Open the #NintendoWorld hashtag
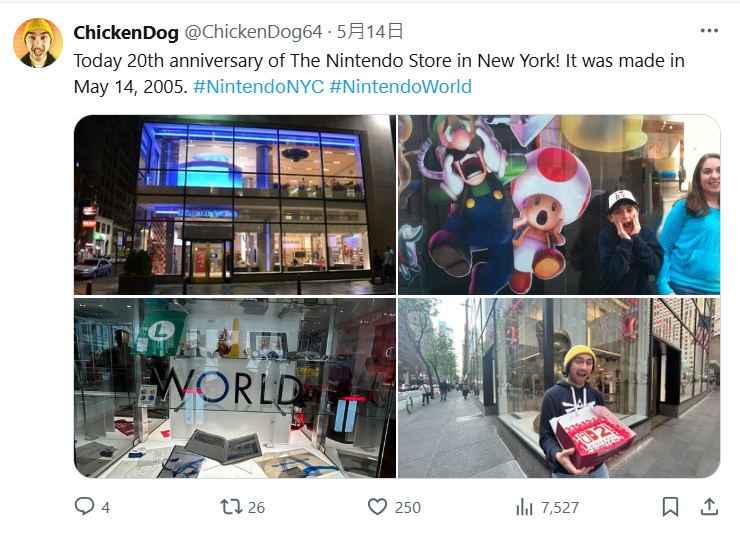 point(401,86)
